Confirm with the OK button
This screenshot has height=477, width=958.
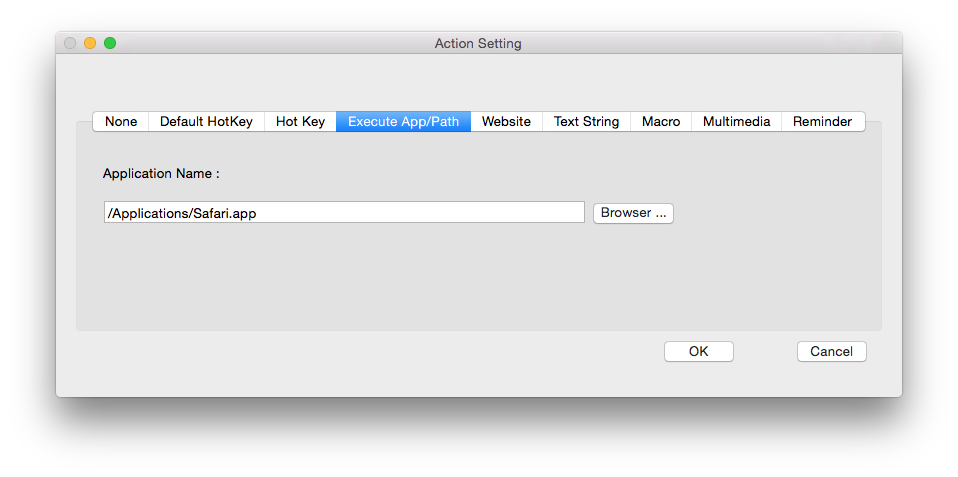(698, 351)
